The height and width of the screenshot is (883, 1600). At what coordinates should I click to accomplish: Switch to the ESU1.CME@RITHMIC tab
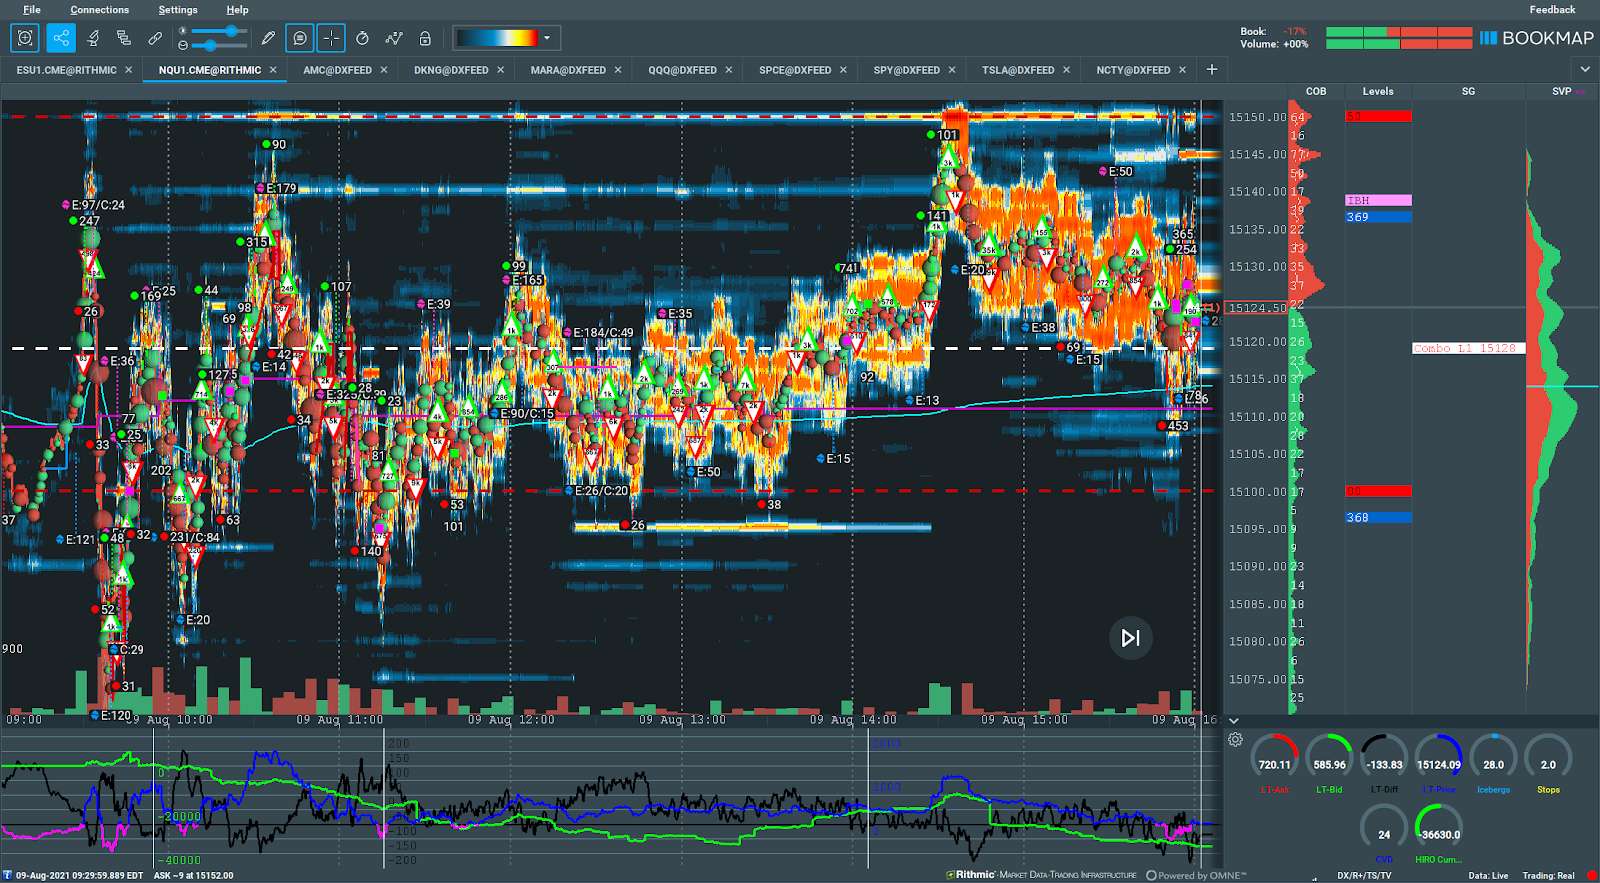66,70
